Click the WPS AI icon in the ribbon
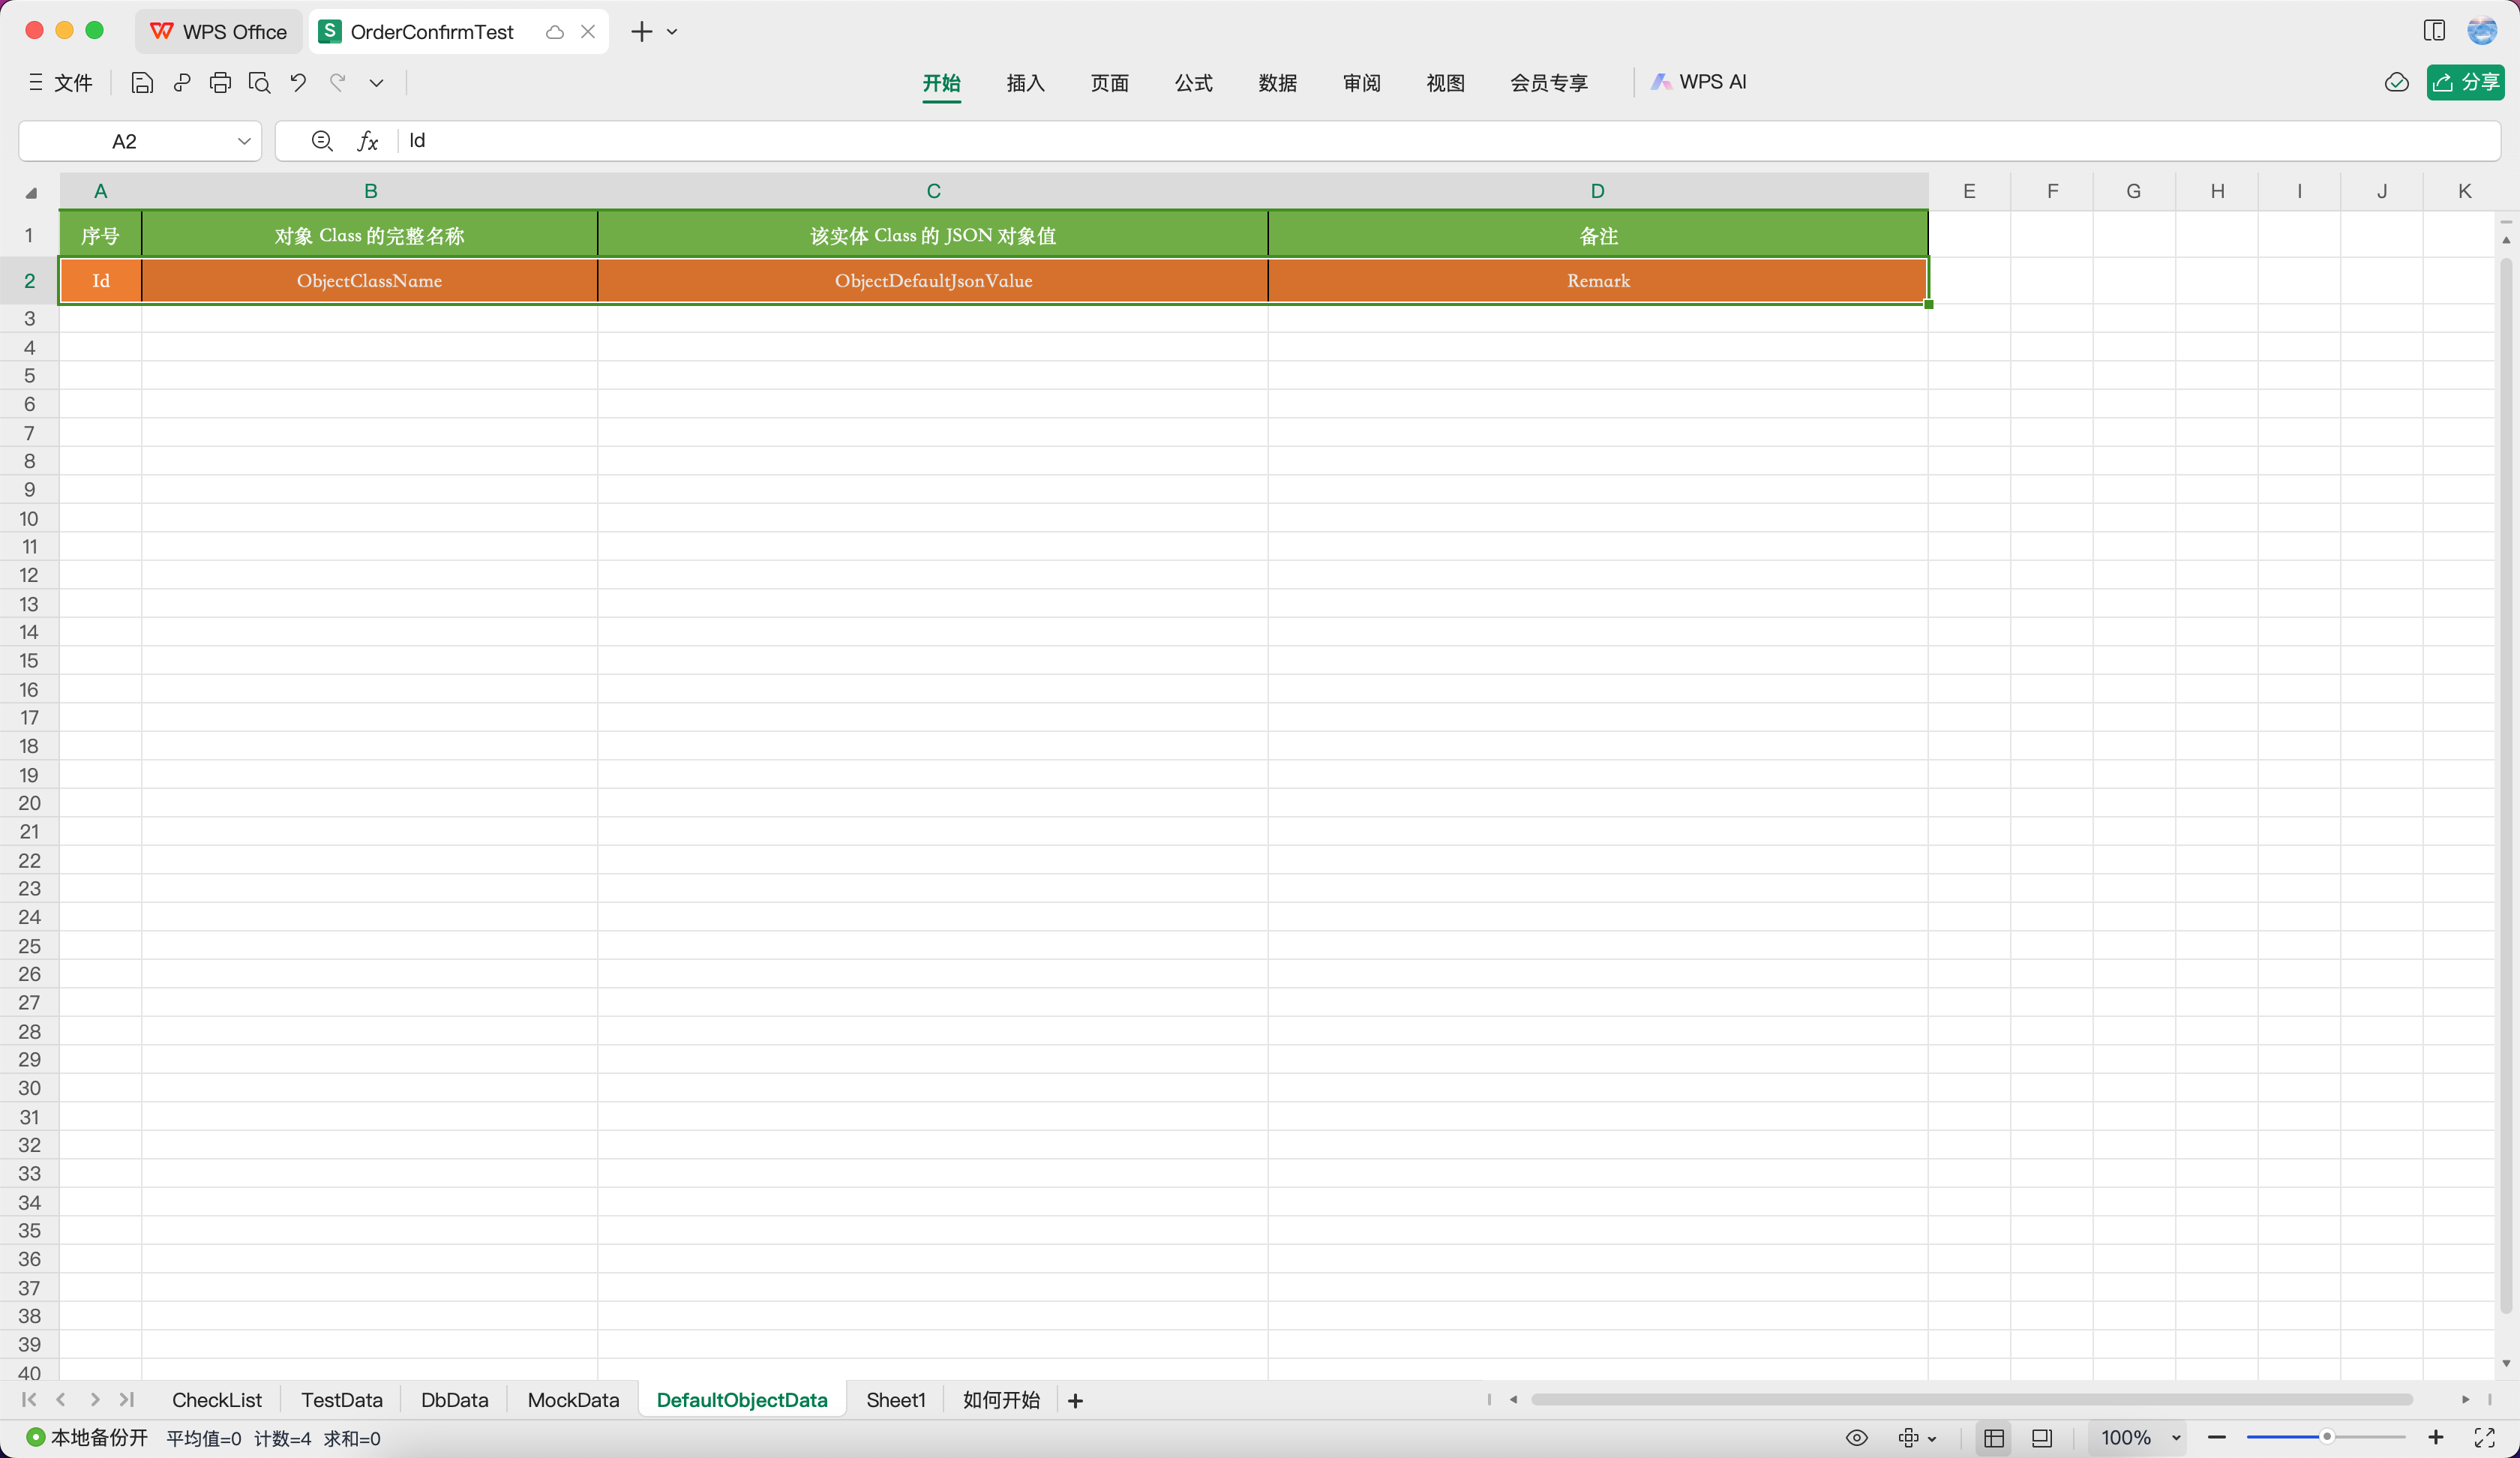This screenshot has height=1458, width=2520. [x=1661, y=82]
